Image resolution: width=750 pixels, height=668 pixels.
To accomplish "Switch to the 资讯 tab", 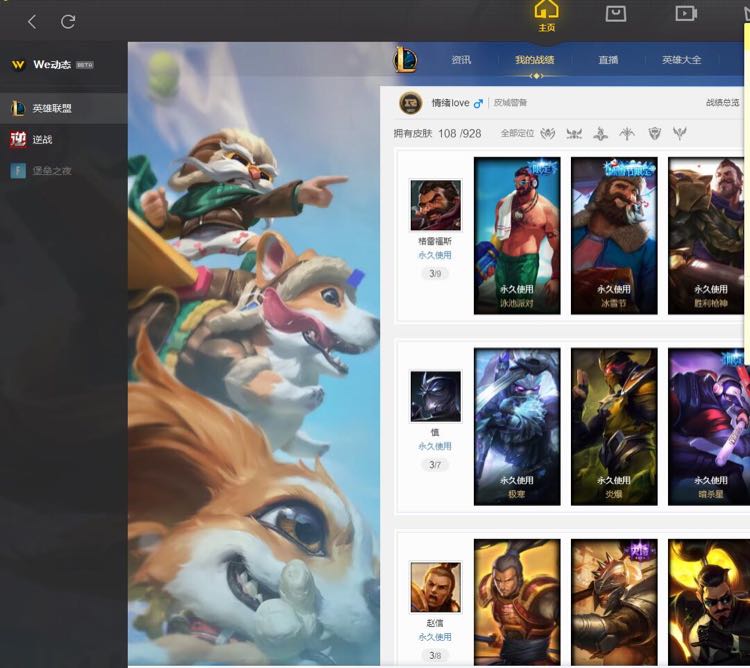I will coord(461,60).
